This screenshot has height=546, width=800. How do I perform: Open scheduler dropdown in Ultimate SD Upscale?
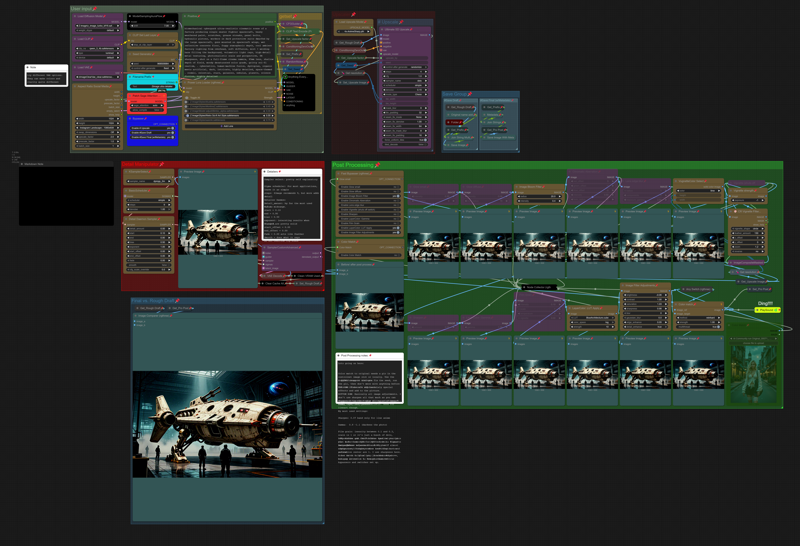[x=405, y=85]
